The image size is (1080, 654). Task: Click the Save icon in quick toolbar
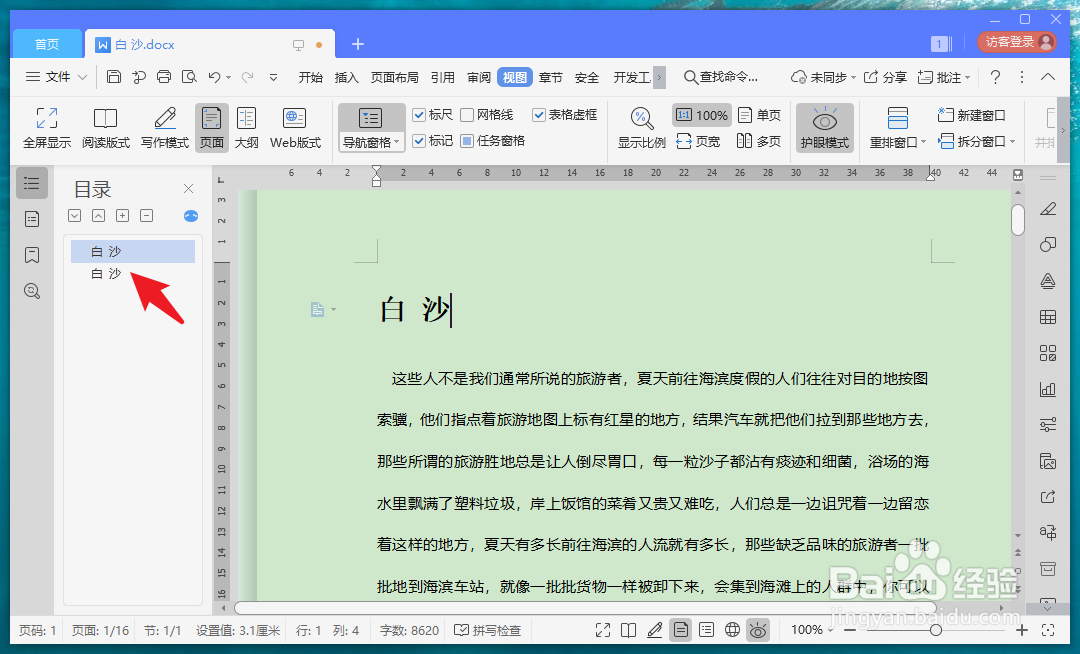[114, 77]
